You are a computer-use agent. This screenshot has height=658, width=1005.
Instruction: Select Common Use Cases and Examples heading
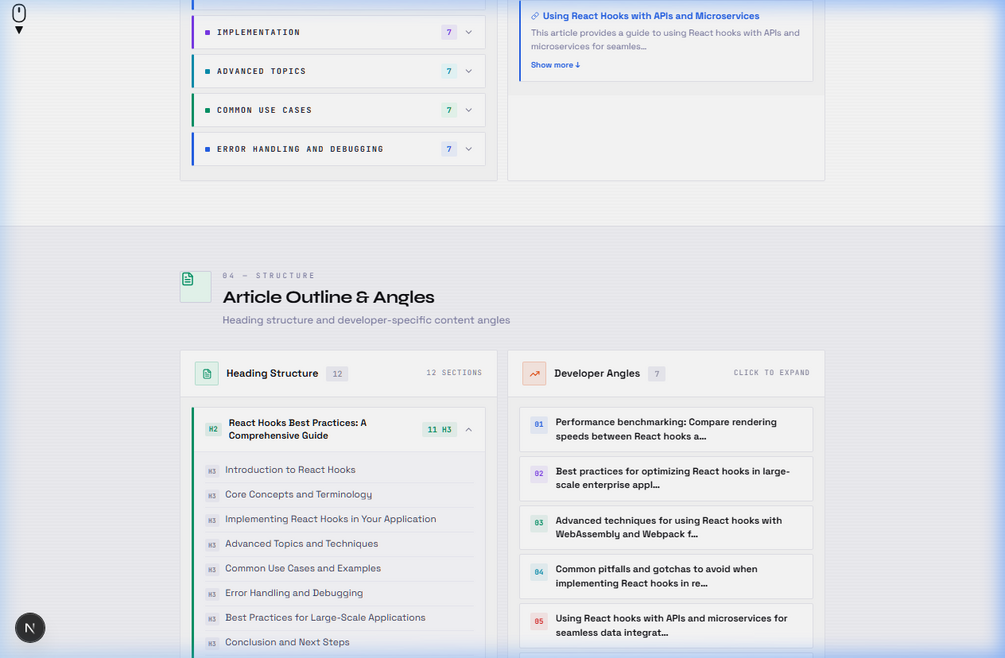(303, 568)
